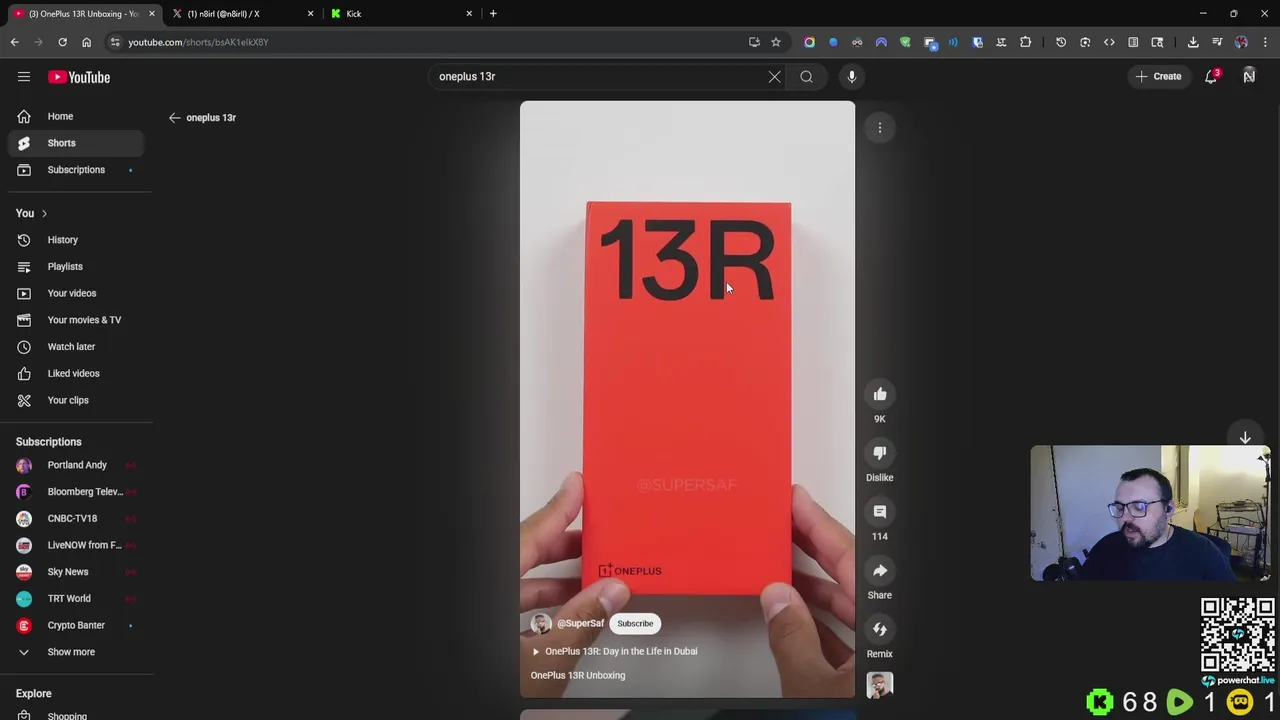Click the Short video to pause

pos(687,399)
